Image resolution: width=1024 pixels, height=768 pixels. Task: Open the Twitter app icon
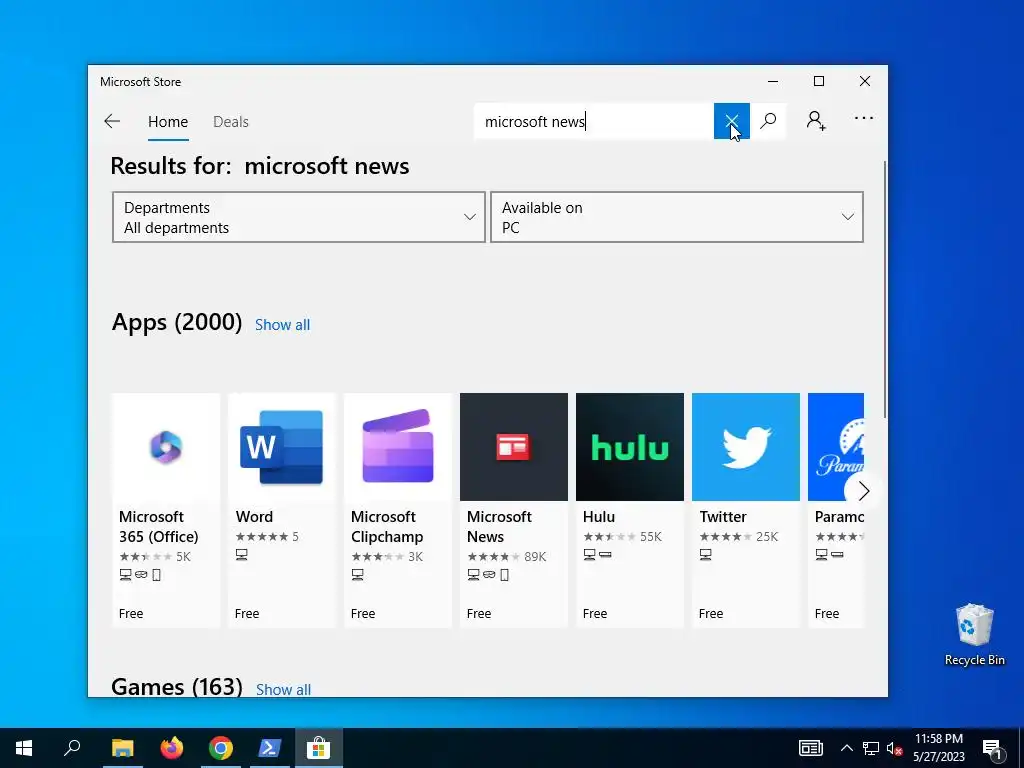[746, 447]
